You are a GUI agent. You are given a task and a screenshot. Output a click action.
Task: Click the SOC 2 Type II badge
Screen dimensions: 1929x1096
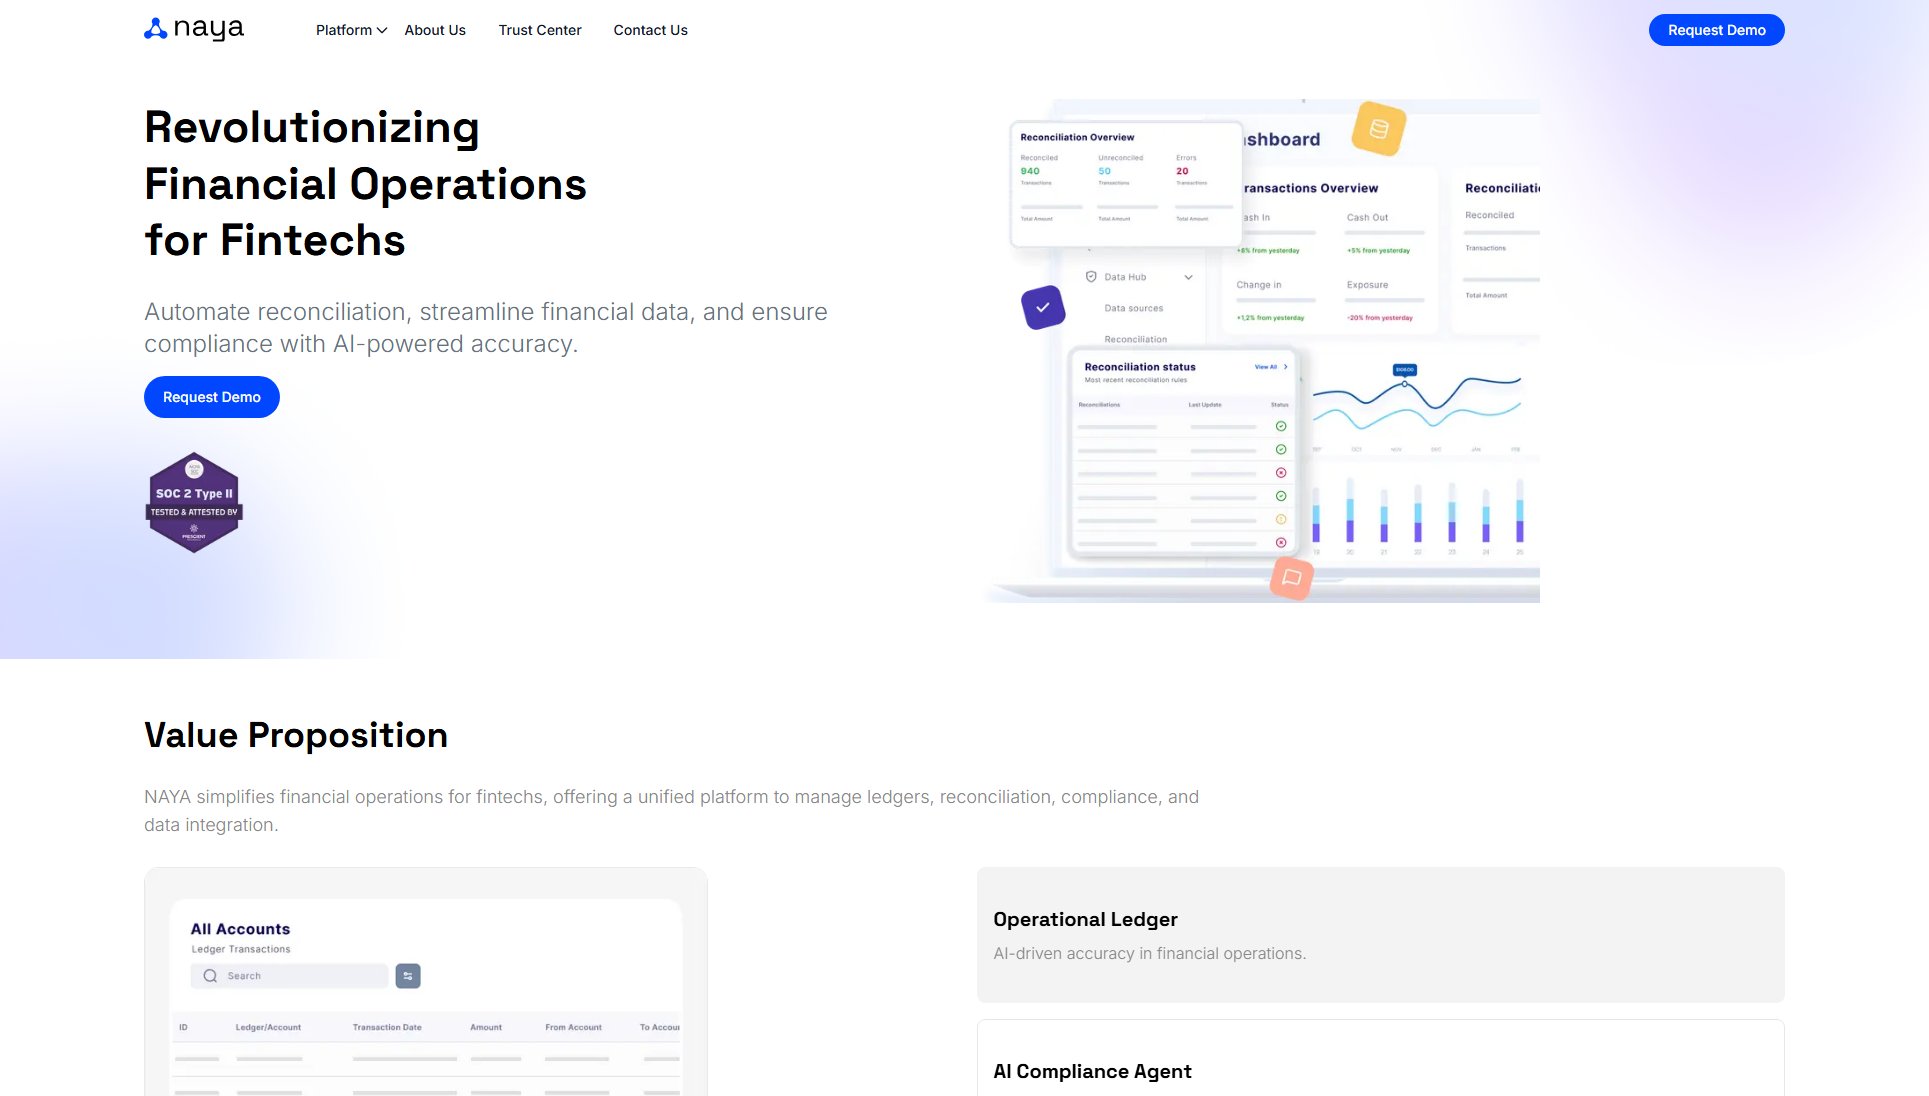pos(194,502)
